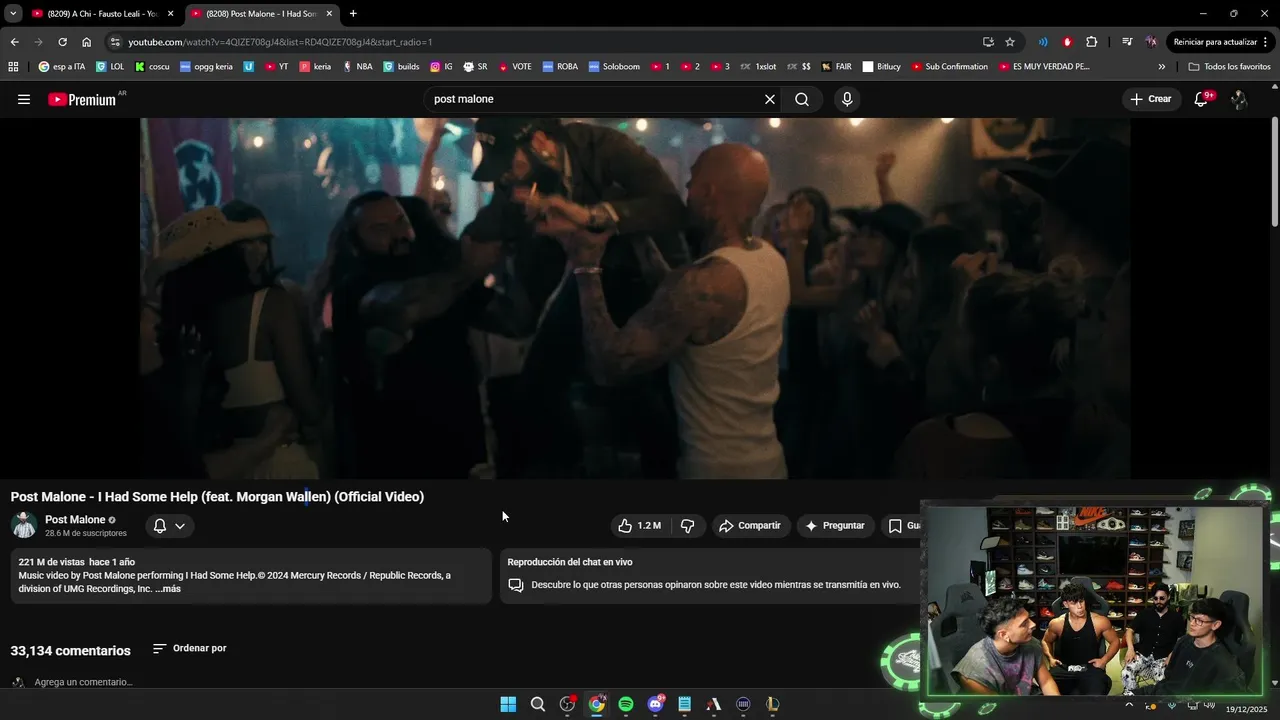
Task: Reload the current page
Action: click(x=62, y=42)
